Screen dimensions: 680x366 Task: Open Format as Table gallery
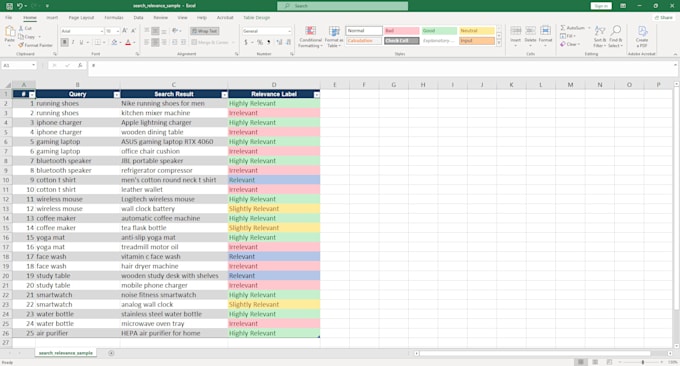pos(334,36)
